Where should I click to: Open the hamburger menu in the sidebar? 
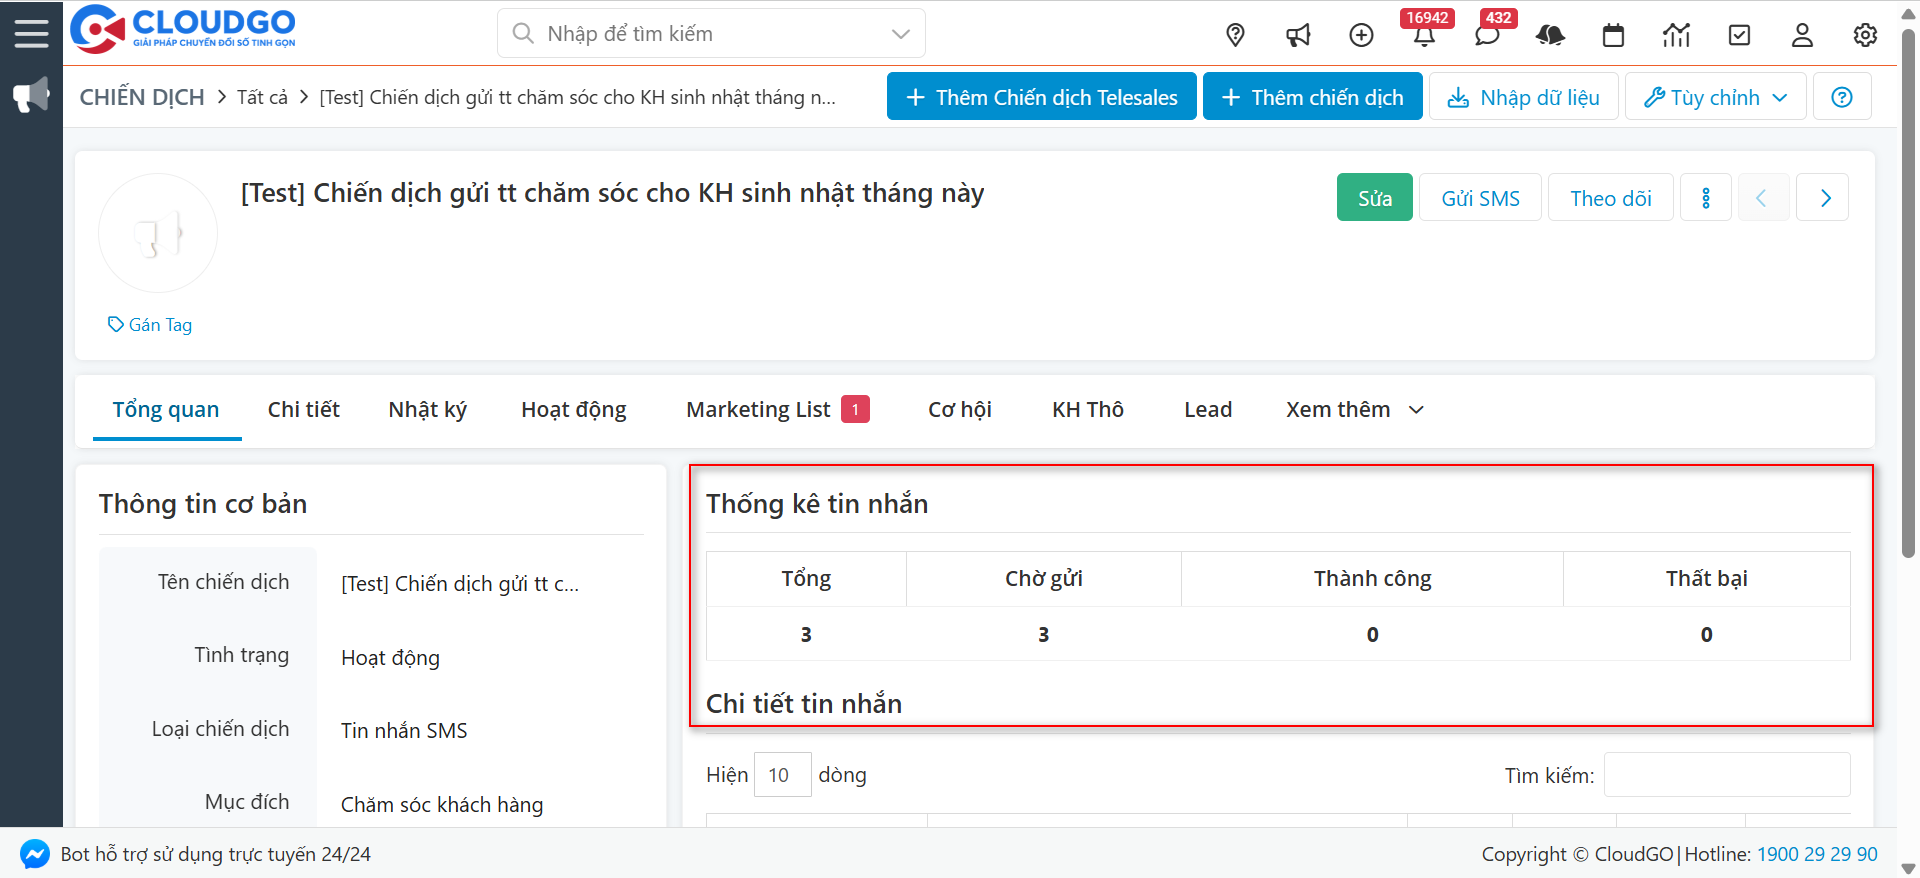[31, 33]
